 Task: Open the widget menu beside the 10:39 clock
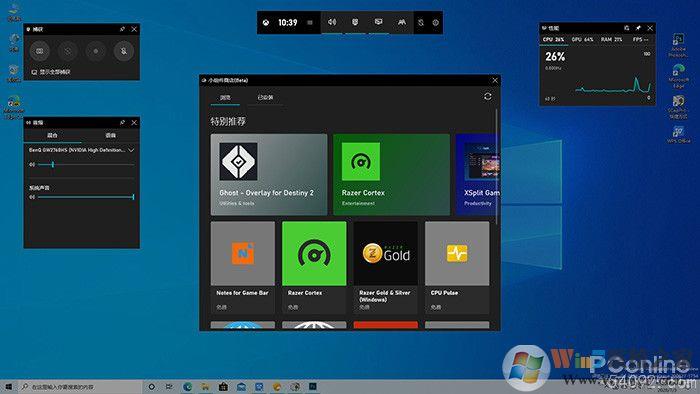click(310, 22)
